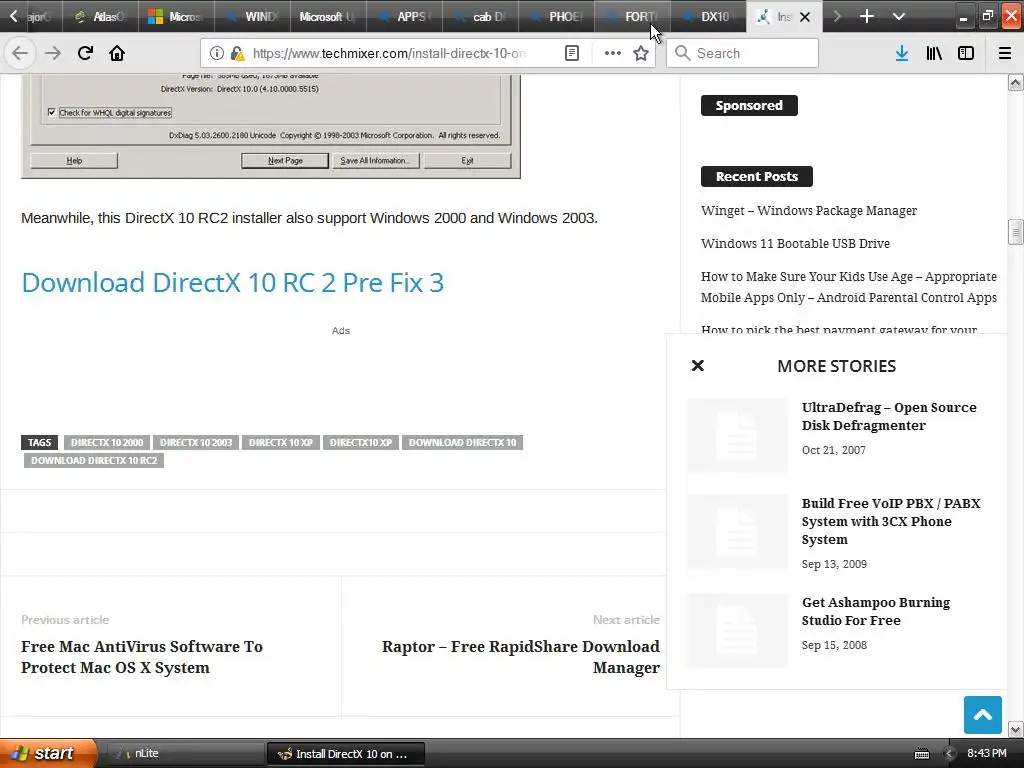Click the Exit button in DxDiag image
Viewport: 1024px width, 768px height.
tap(467, 160)
